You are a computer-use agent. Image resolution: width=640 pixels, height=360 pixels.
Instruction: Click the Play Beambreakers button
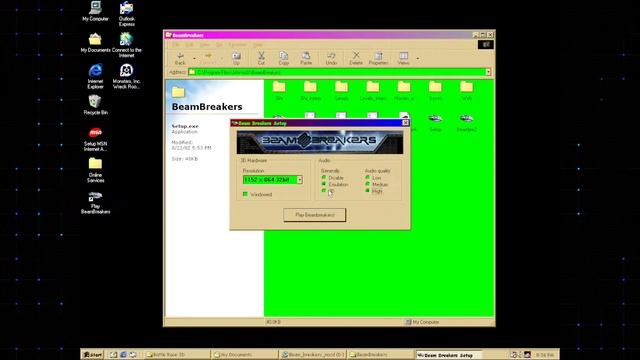pyautogui.click(x=315, y=215)
